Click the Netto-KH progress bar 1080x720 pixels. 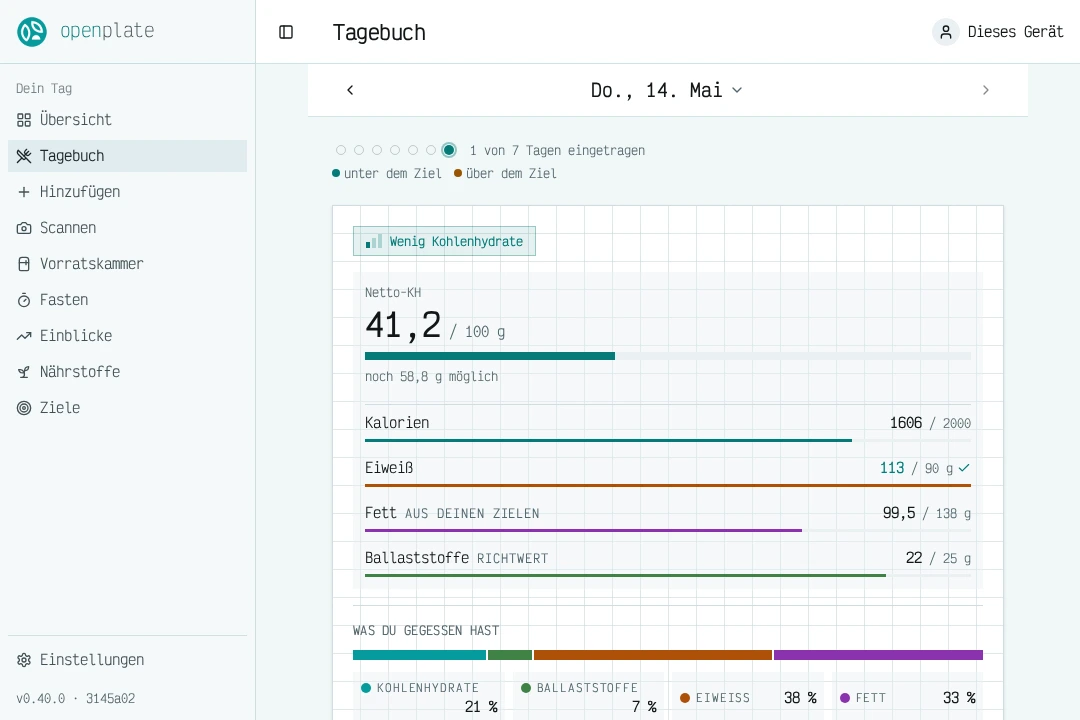click(x=668, y=356)
